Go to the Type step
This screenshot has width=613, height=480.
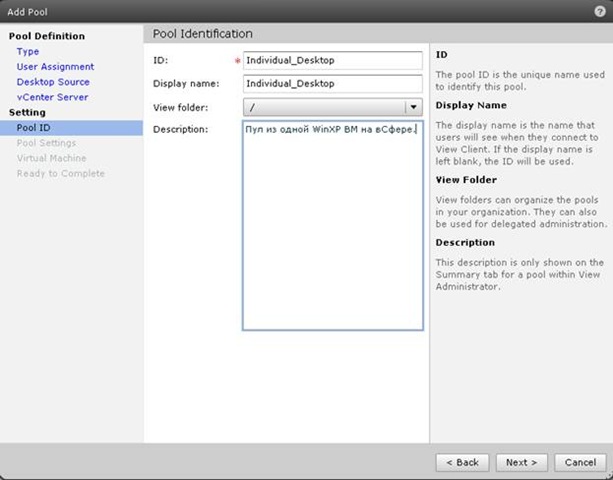point(28,52)
